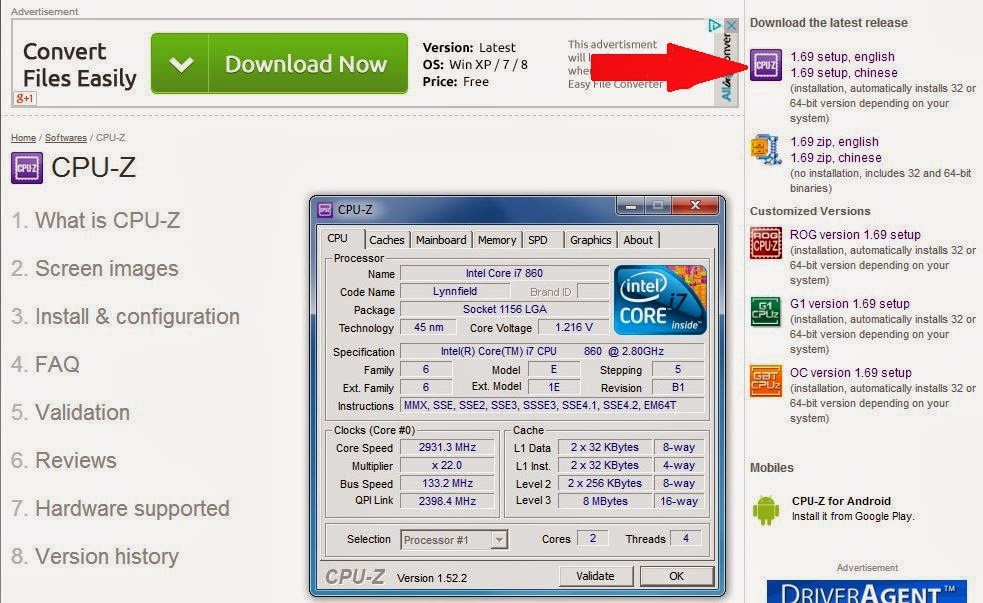Click the Package value Socket 1156 LGA
983x603 pixels.
point(504,310)
